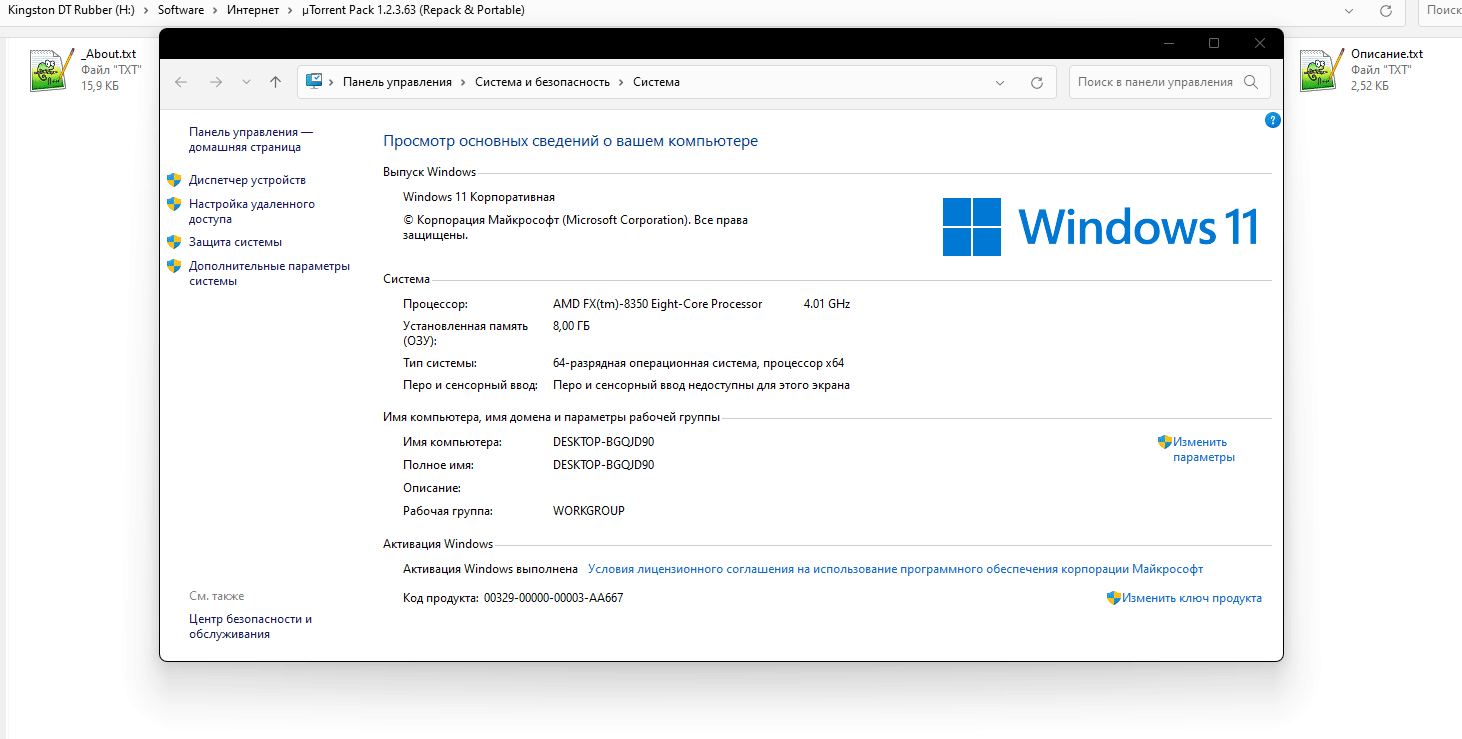
Task: Click 'Система' breadcrumb in address bar
Action: pos(656,82)
